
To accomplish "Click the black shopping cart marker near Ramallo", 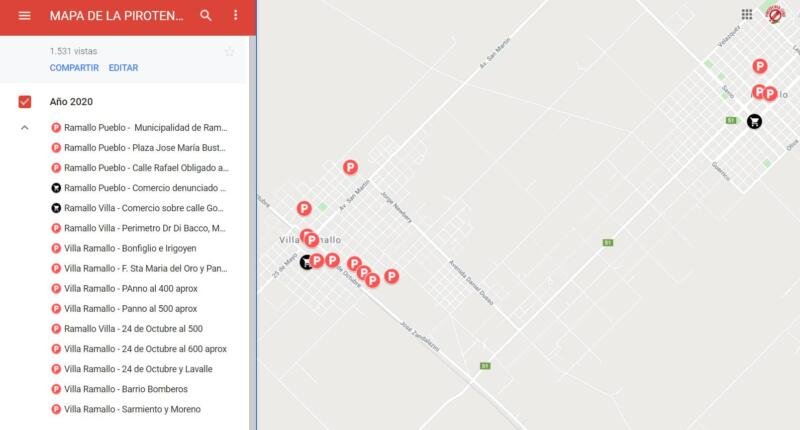I will click(754, 121).
